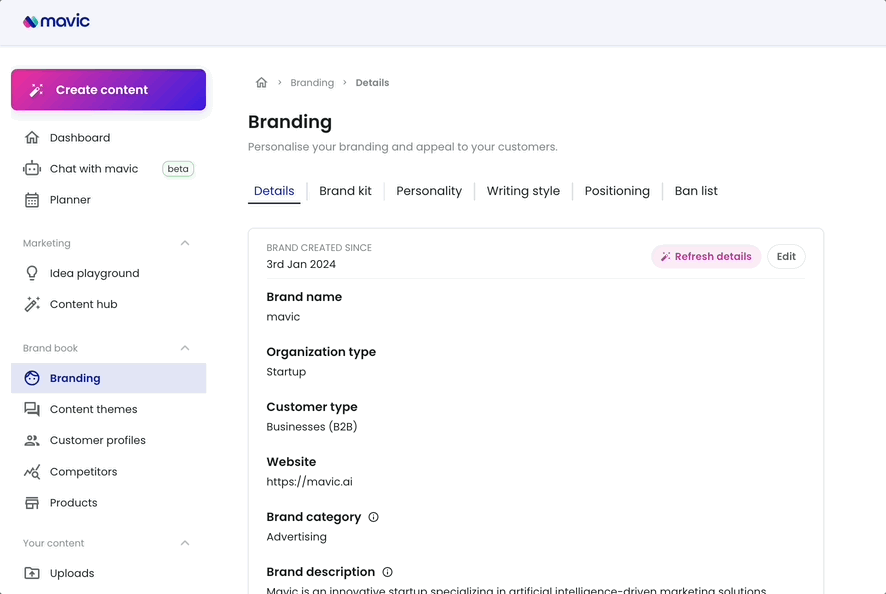
Task: Click the Create content button
Action: coord(108,90)
